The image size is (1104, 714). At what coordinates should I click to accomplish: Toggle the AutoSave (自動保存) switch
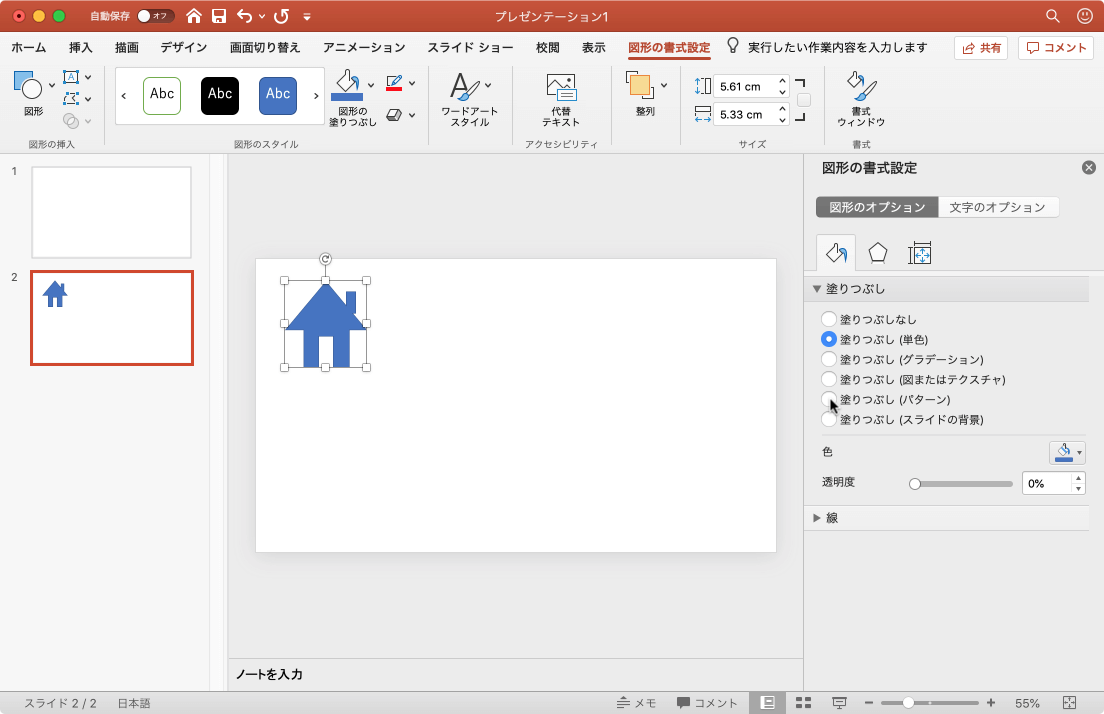(155, 16)
